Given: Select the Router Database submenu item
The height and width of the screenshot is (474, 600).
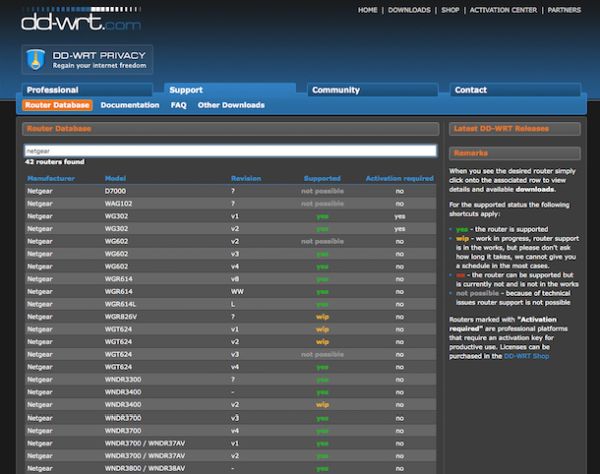Looking at the screenshot, I should coord(57,105).
